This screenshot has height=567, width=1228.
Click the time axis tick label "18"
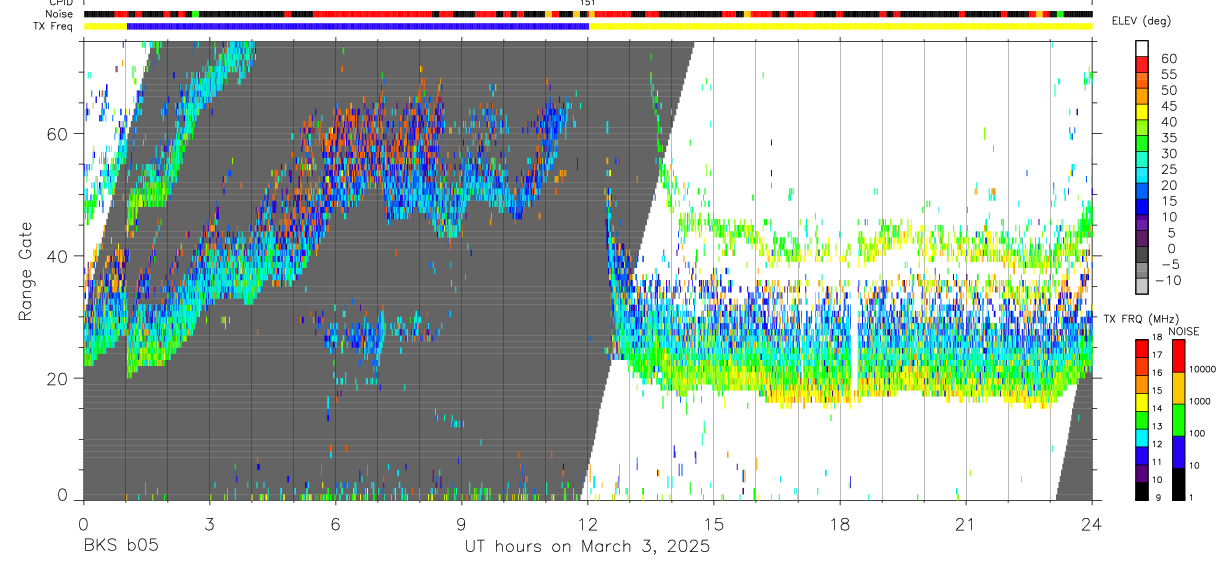pos(840,523)
